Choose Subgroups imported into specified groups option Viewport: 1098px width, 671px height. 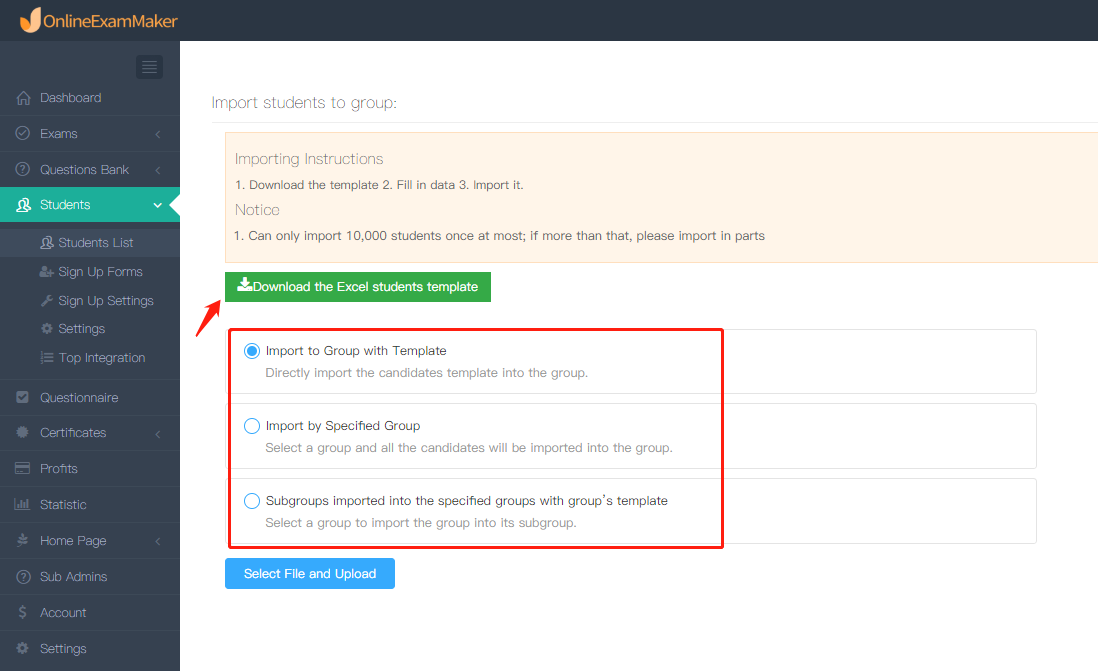click(x=252, y=501)
